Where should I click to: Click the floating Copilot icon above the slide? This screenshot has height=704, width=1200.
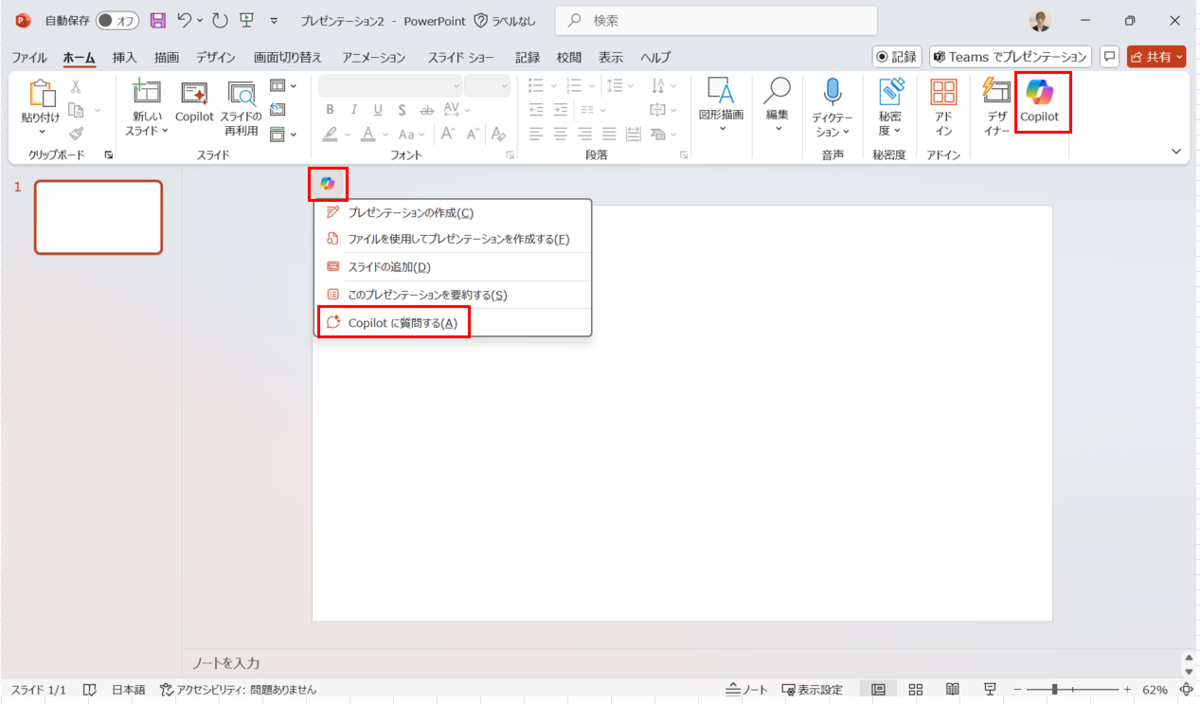pyautogui.click(x=327, y=183)
